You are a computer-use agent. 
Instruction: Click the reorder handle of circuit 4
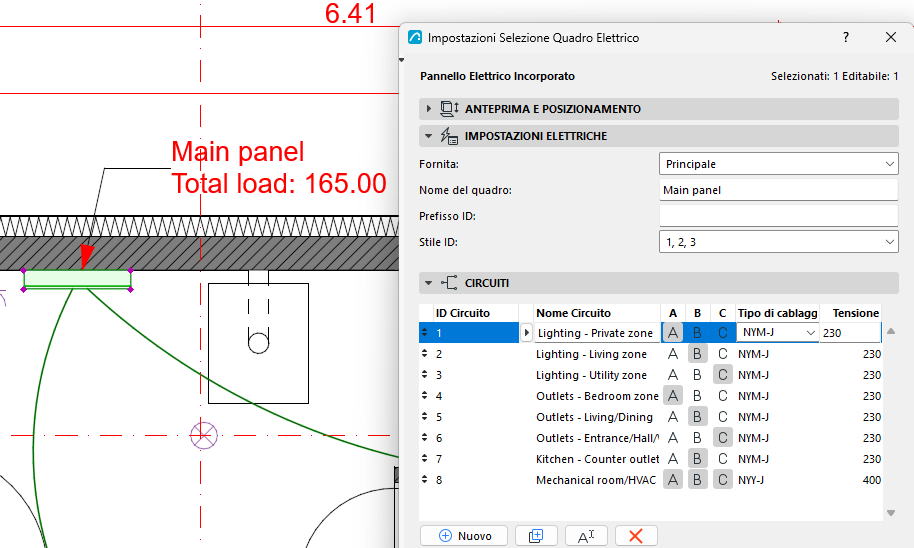click(x=424, y=395)
